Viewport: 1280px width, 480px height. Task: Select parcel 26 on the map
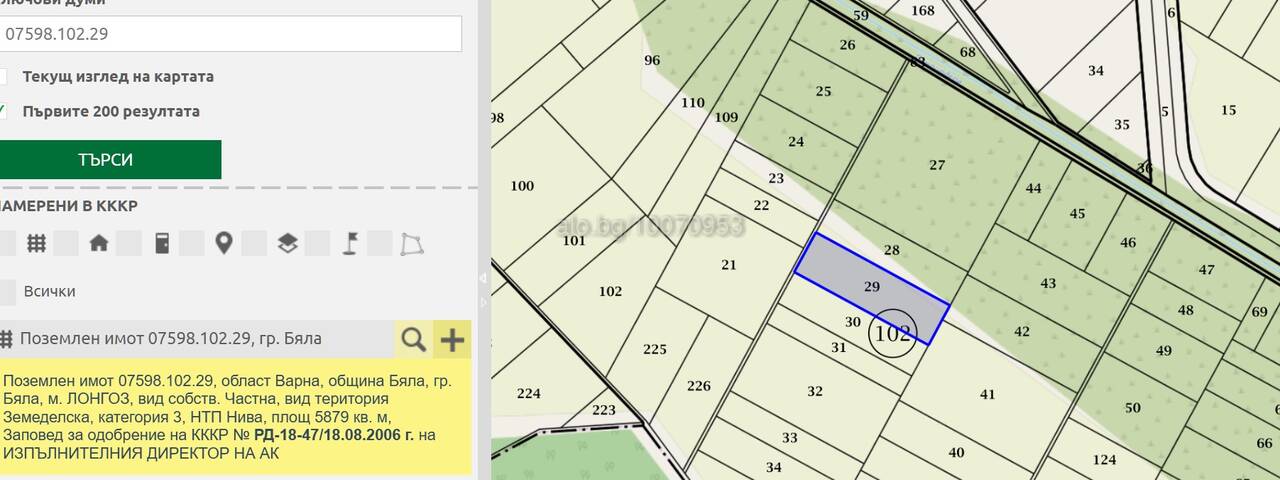tap(848, 45)
